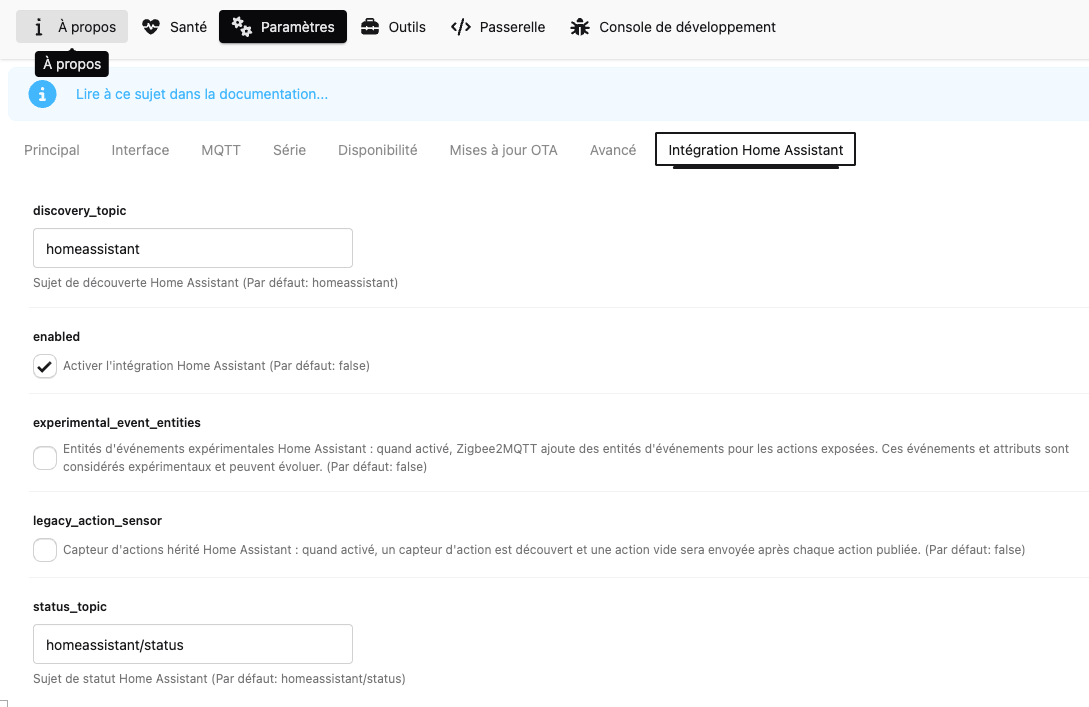Click the toolbox icon for Outils
1089x707 pixels.
point(370,27)
